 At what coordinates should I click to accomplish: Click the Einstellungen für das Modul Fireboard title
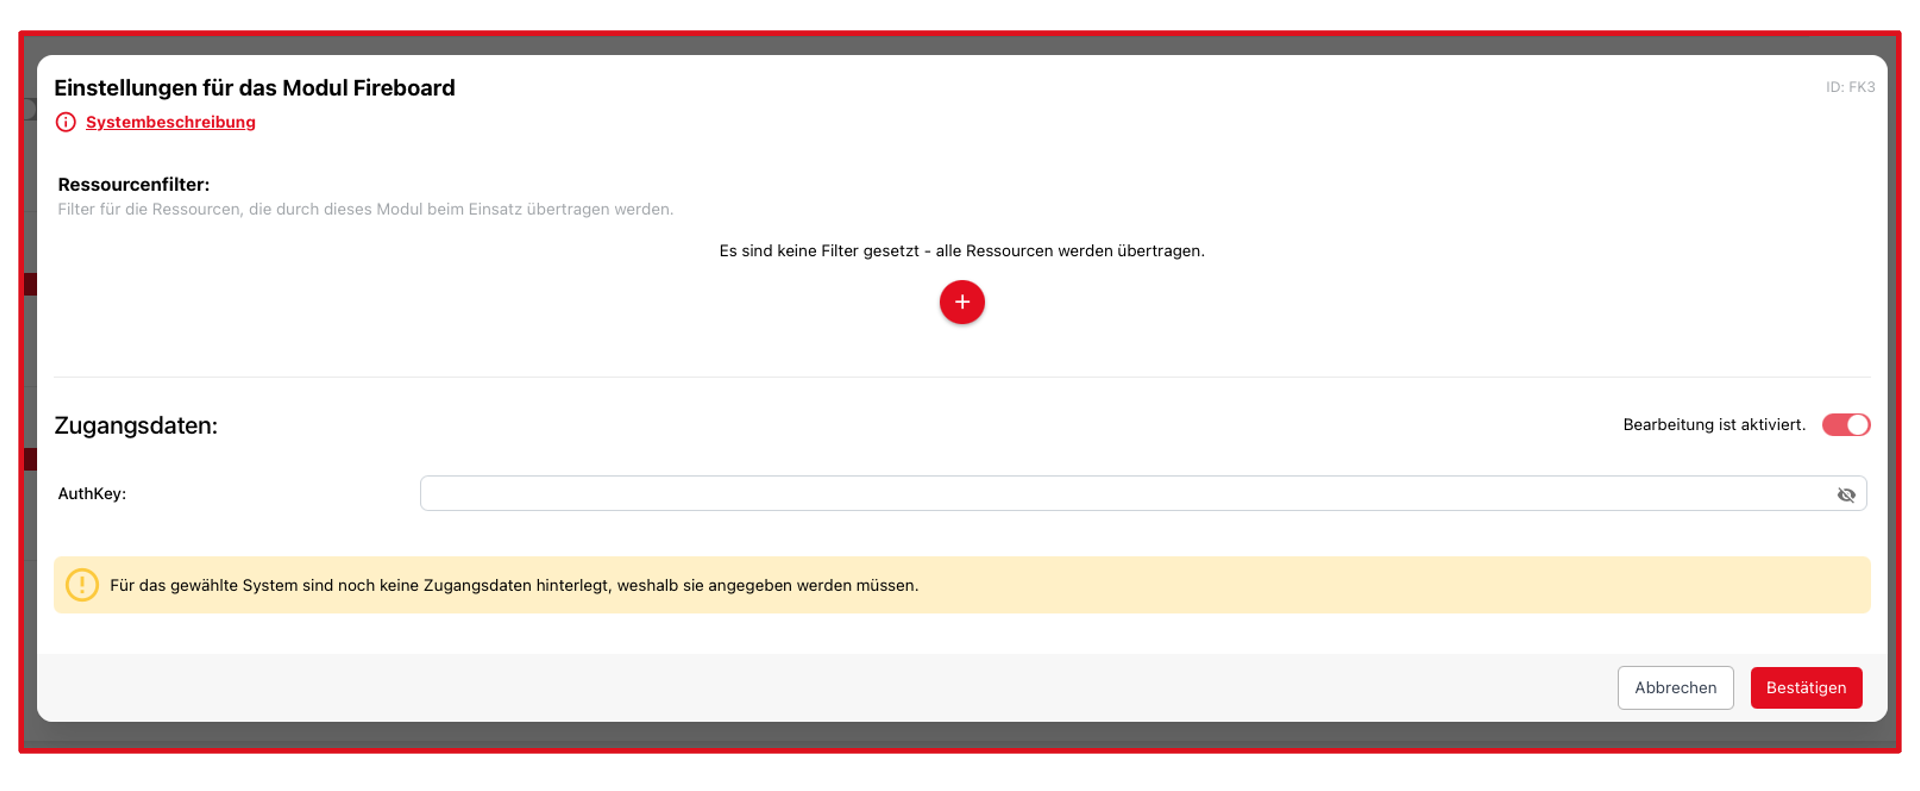click(255, 88)
